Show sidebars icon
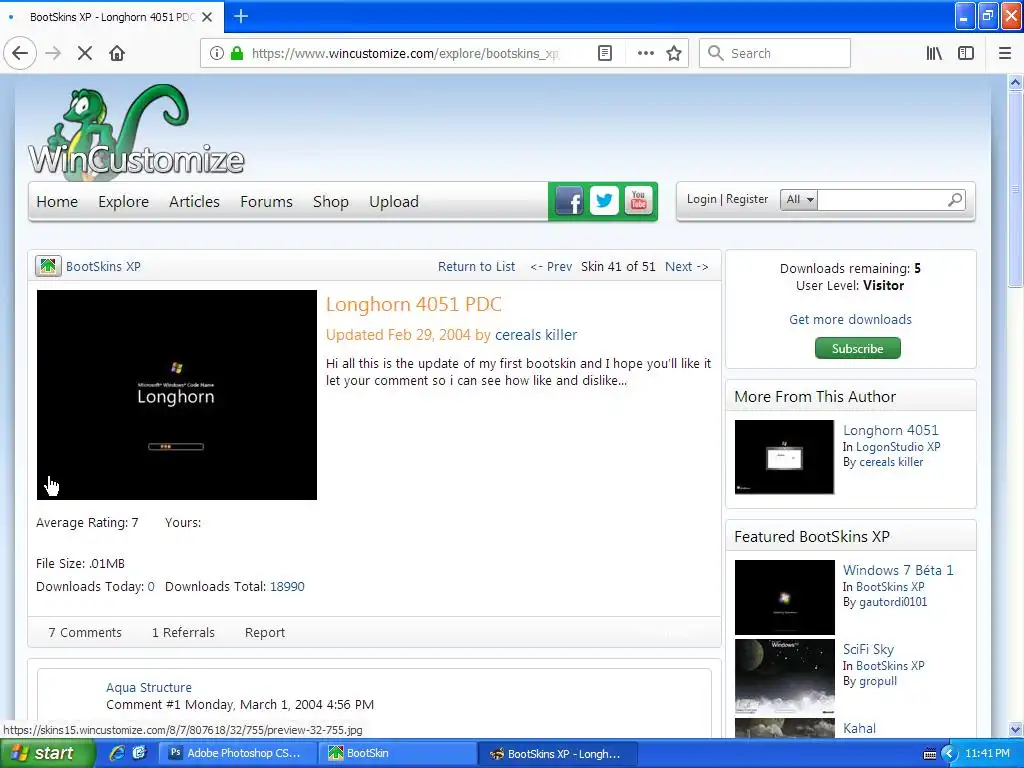Screen dimensions: 1024x768 966,53
